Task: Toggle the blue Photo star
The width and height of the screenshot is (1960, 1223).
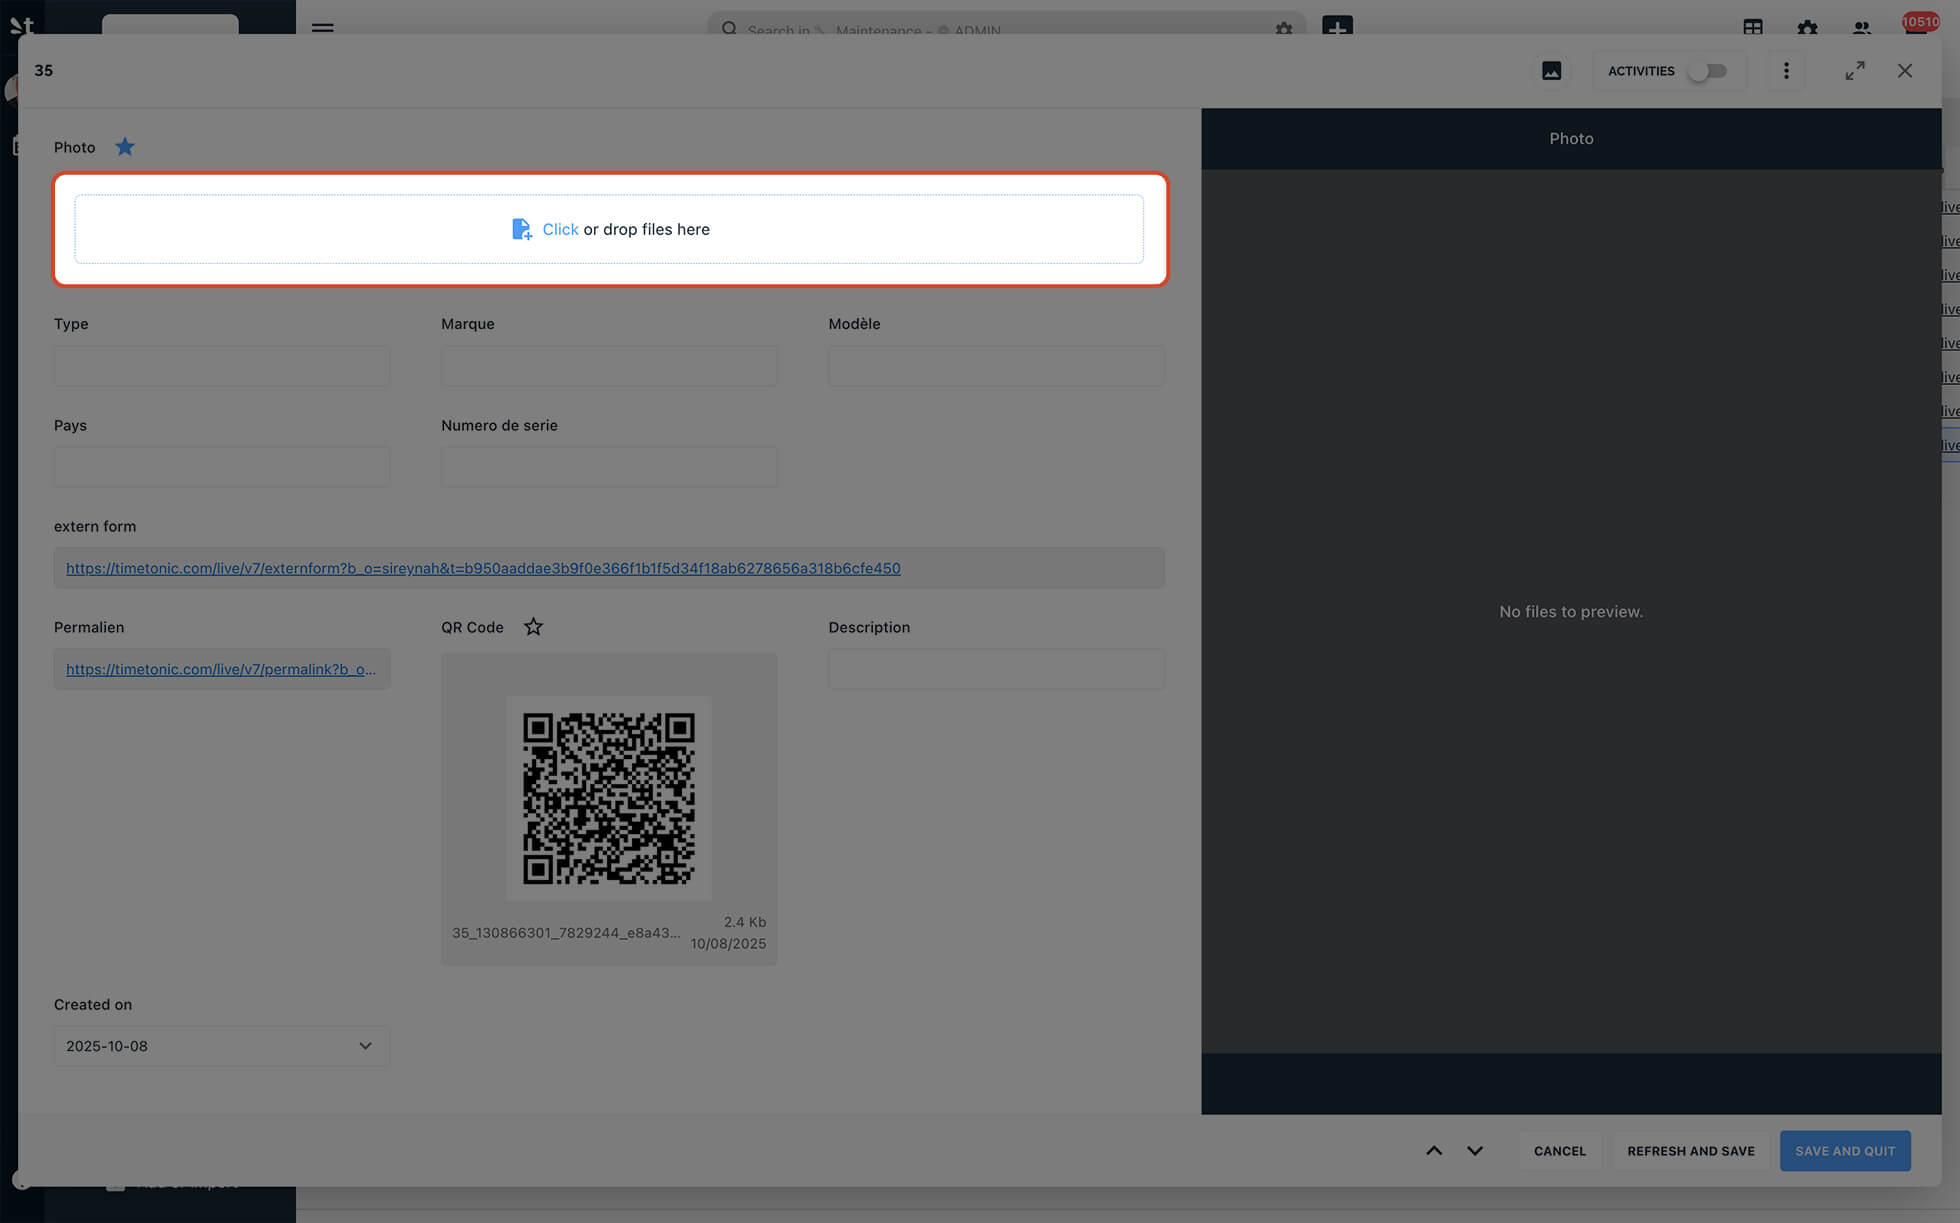Action: pos(125,147)
